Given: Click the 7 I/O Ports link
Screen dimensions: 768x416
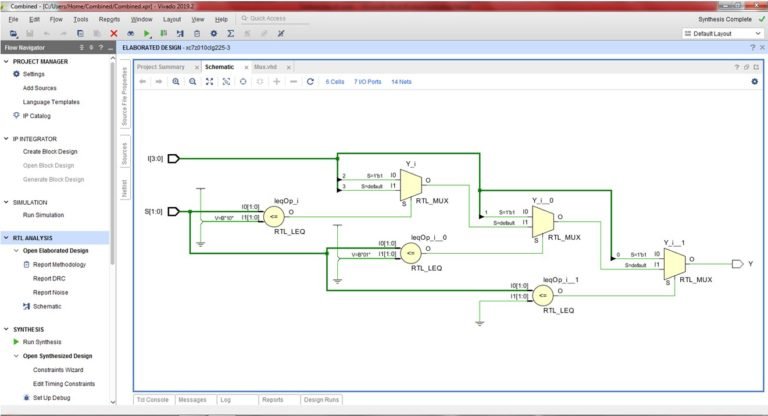Looking at the screenshot, I should pos(367,82).
